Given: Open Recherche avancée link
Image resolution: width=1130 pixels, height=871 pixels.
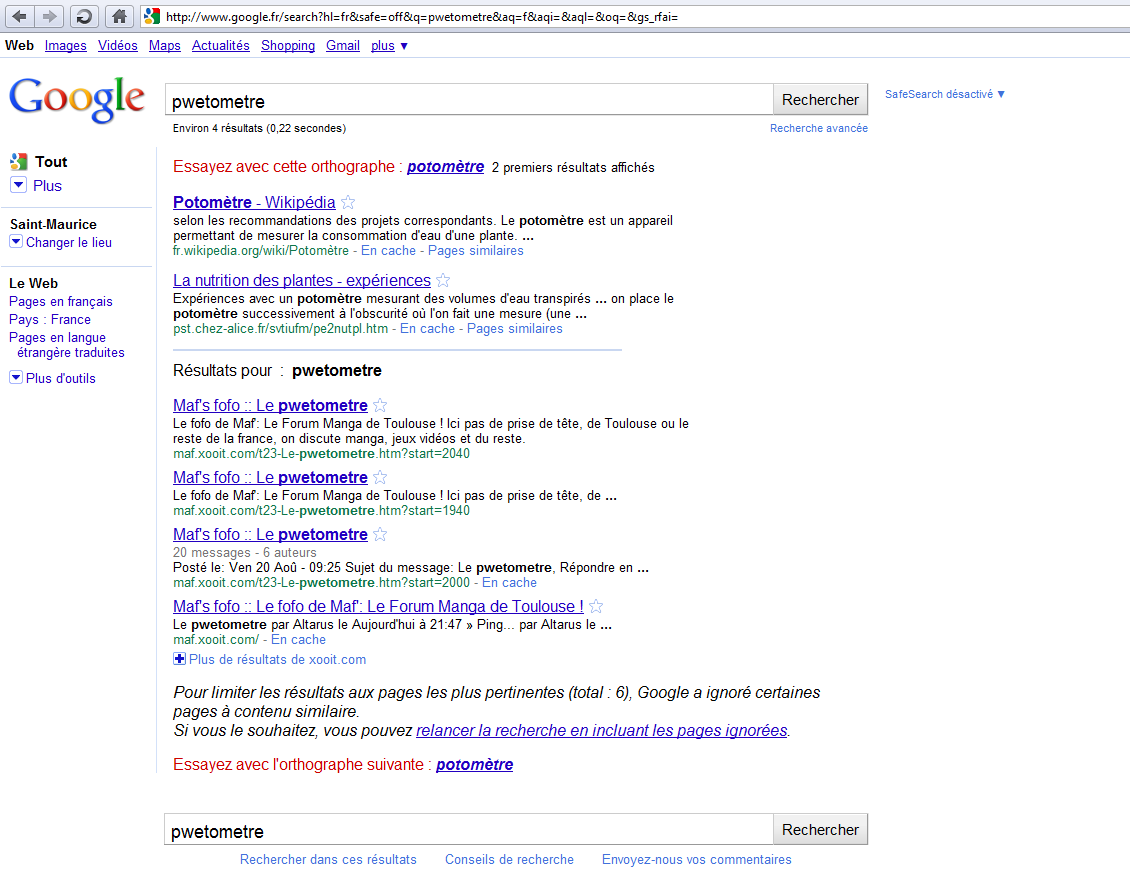Looking at the screenshot, I should pyautogui.click(x=819, y=128).
